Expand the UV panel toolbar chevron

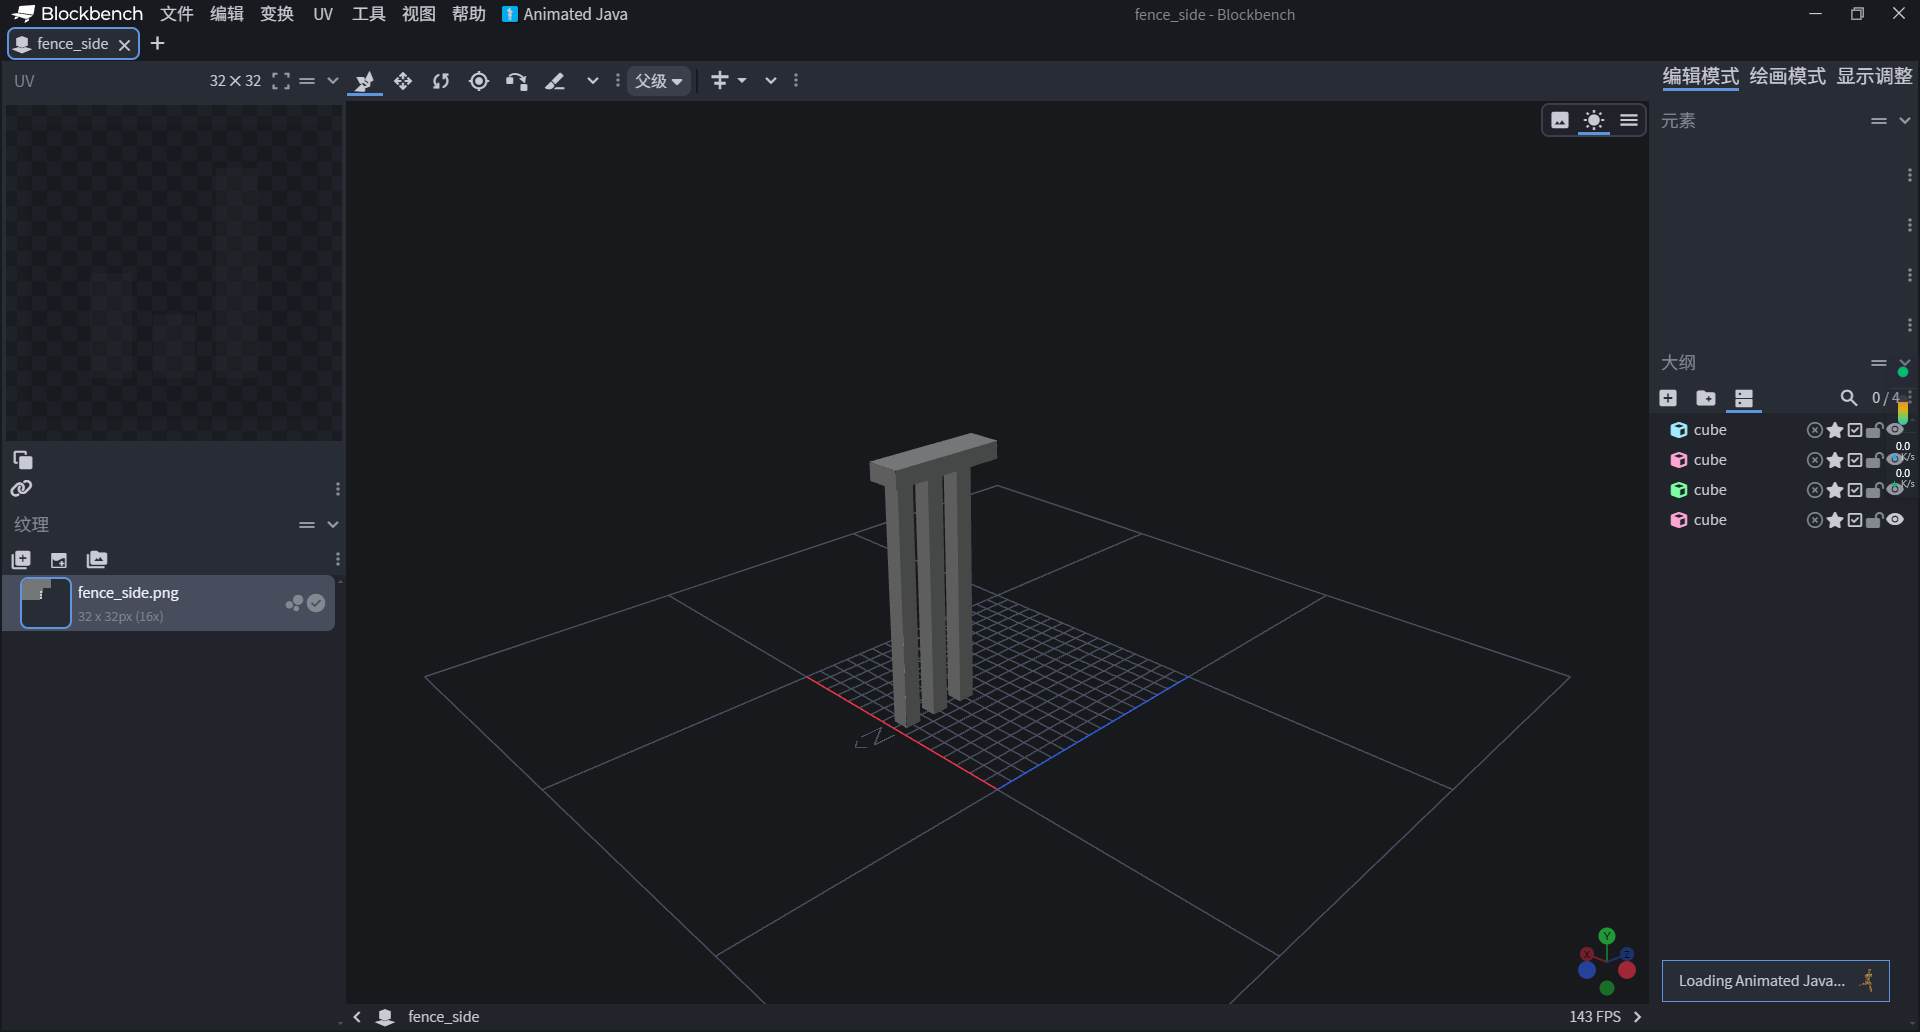point(333,81)
